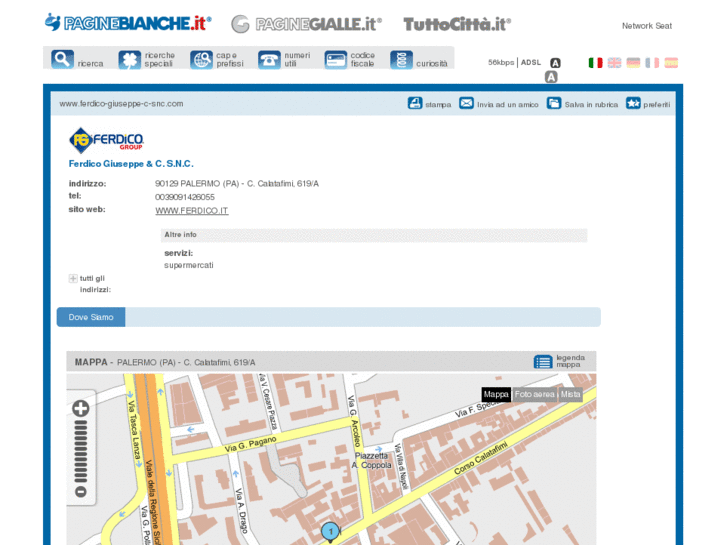The image size is (727, 545).
Task: Open Ferdico Giuseppe & C. S.N.C. title
Action: point(131,164)
